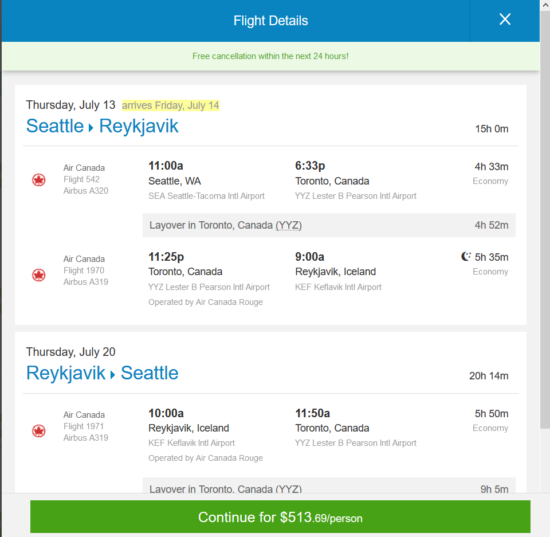Continue for $513.69 per person
Image resolution: width=550 pixels, height=537 pixels.
click(x=280, y=517)
